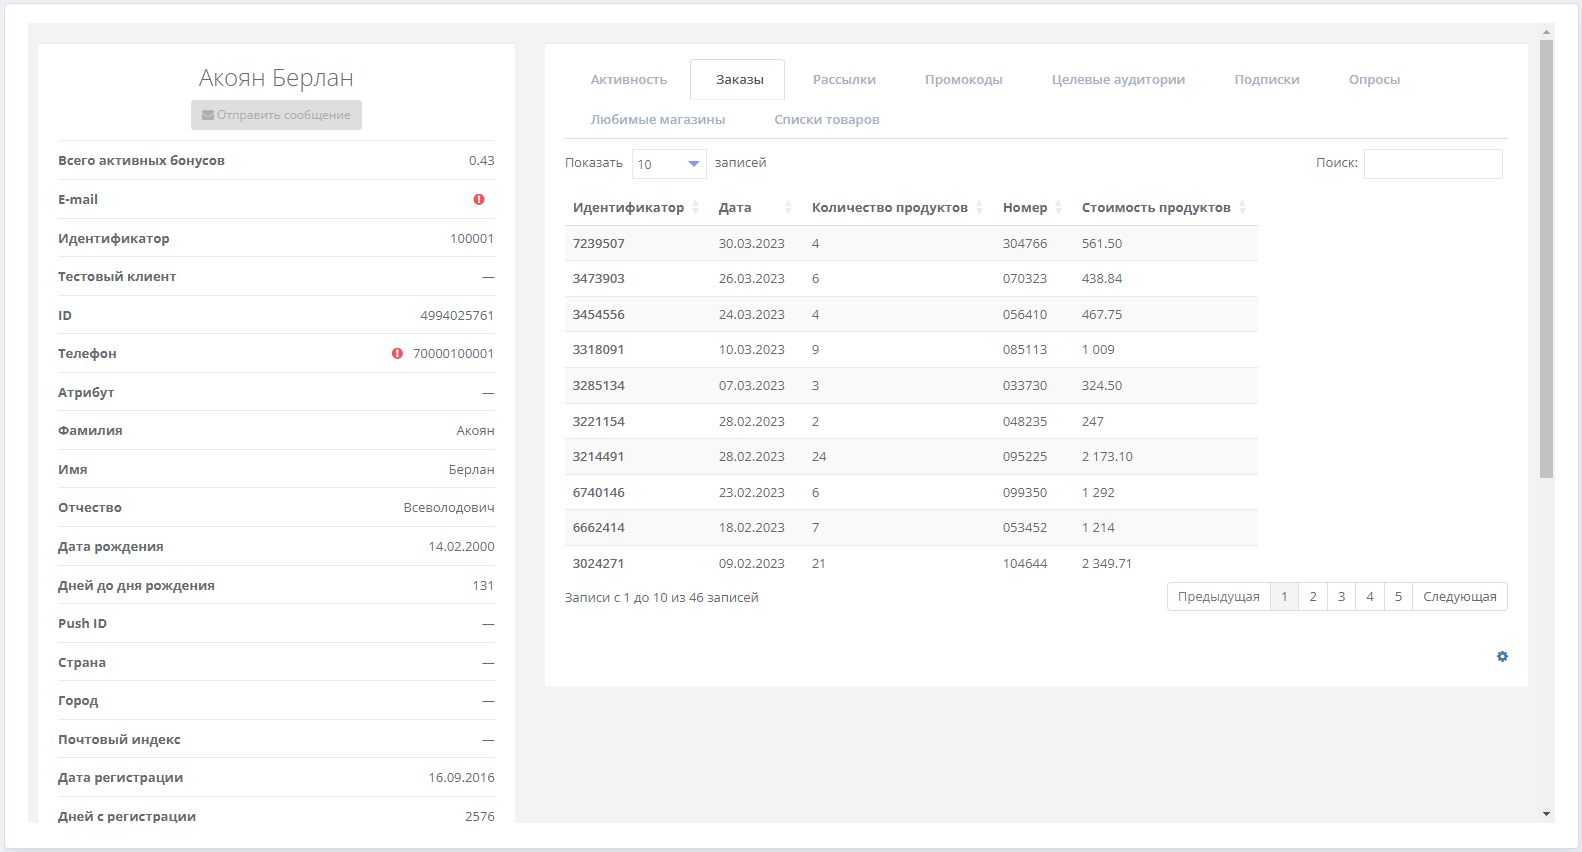The image size is (1582, 852).
Task: Click the page scroll-up arrow
Action: (1546, 32)
